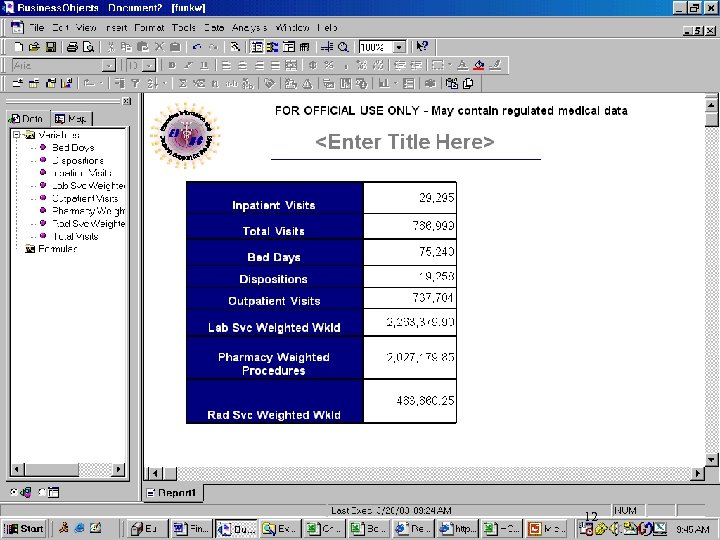Click the Data panel's scroll-left arrow
This screenshot has height=540, width=720.
tap(17, 469)
